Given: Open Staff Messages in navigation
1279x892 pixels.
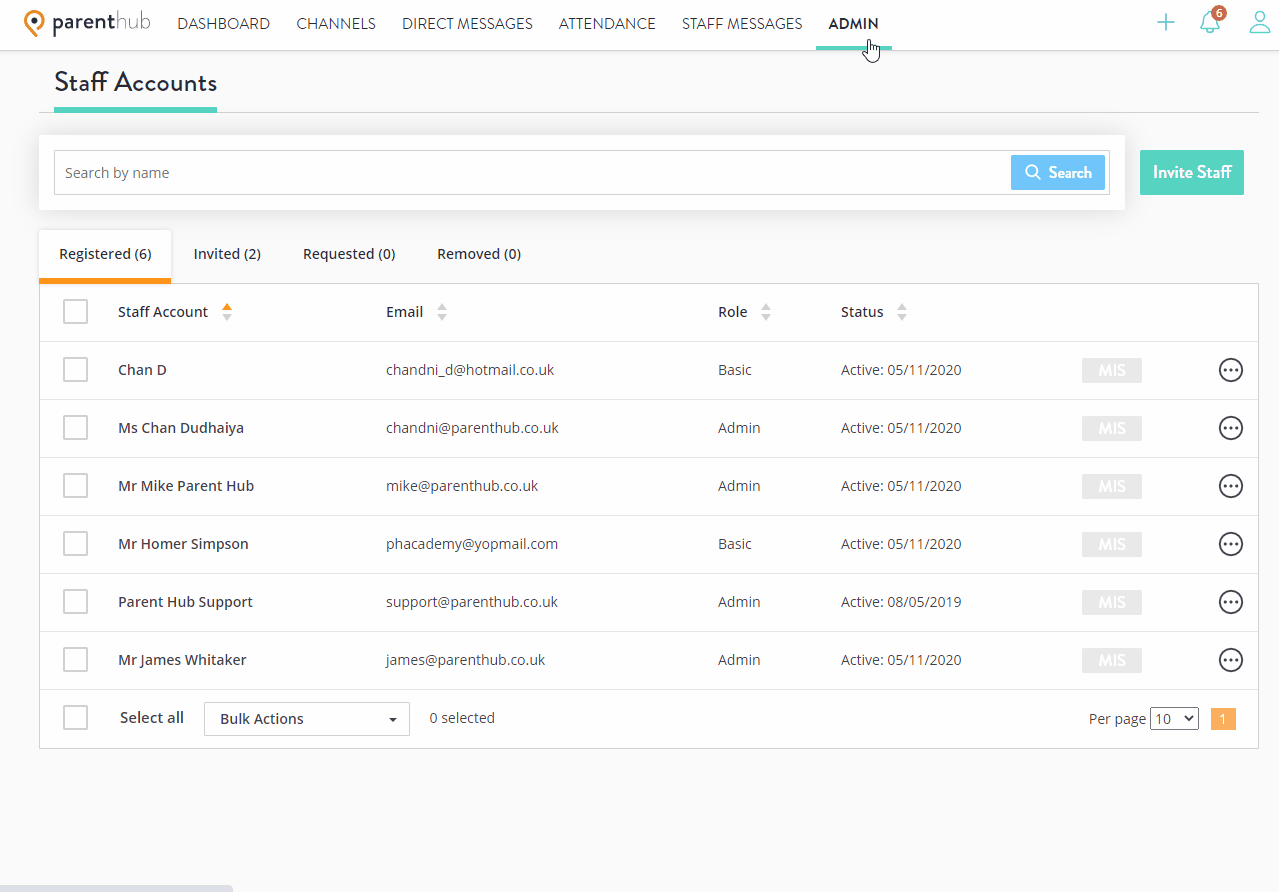Looking at the screenshot, I should (742, 24).
